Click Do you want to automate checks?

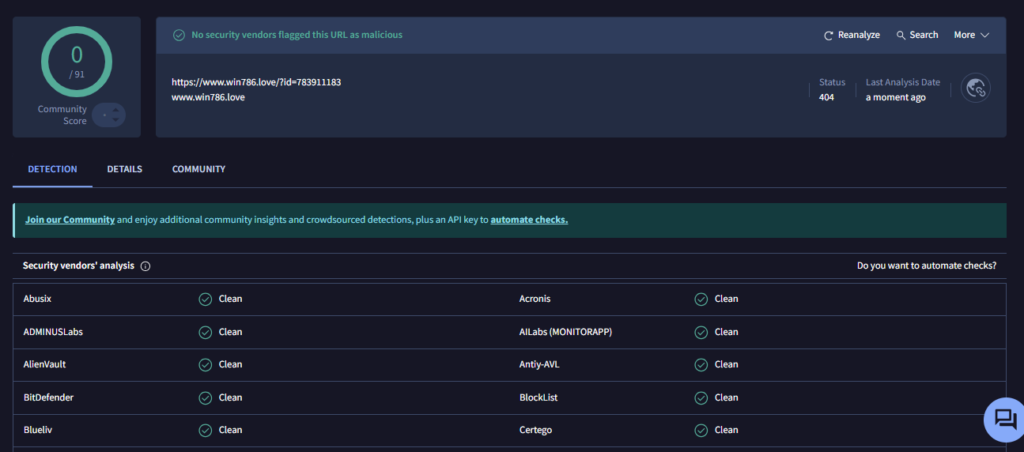926,267
